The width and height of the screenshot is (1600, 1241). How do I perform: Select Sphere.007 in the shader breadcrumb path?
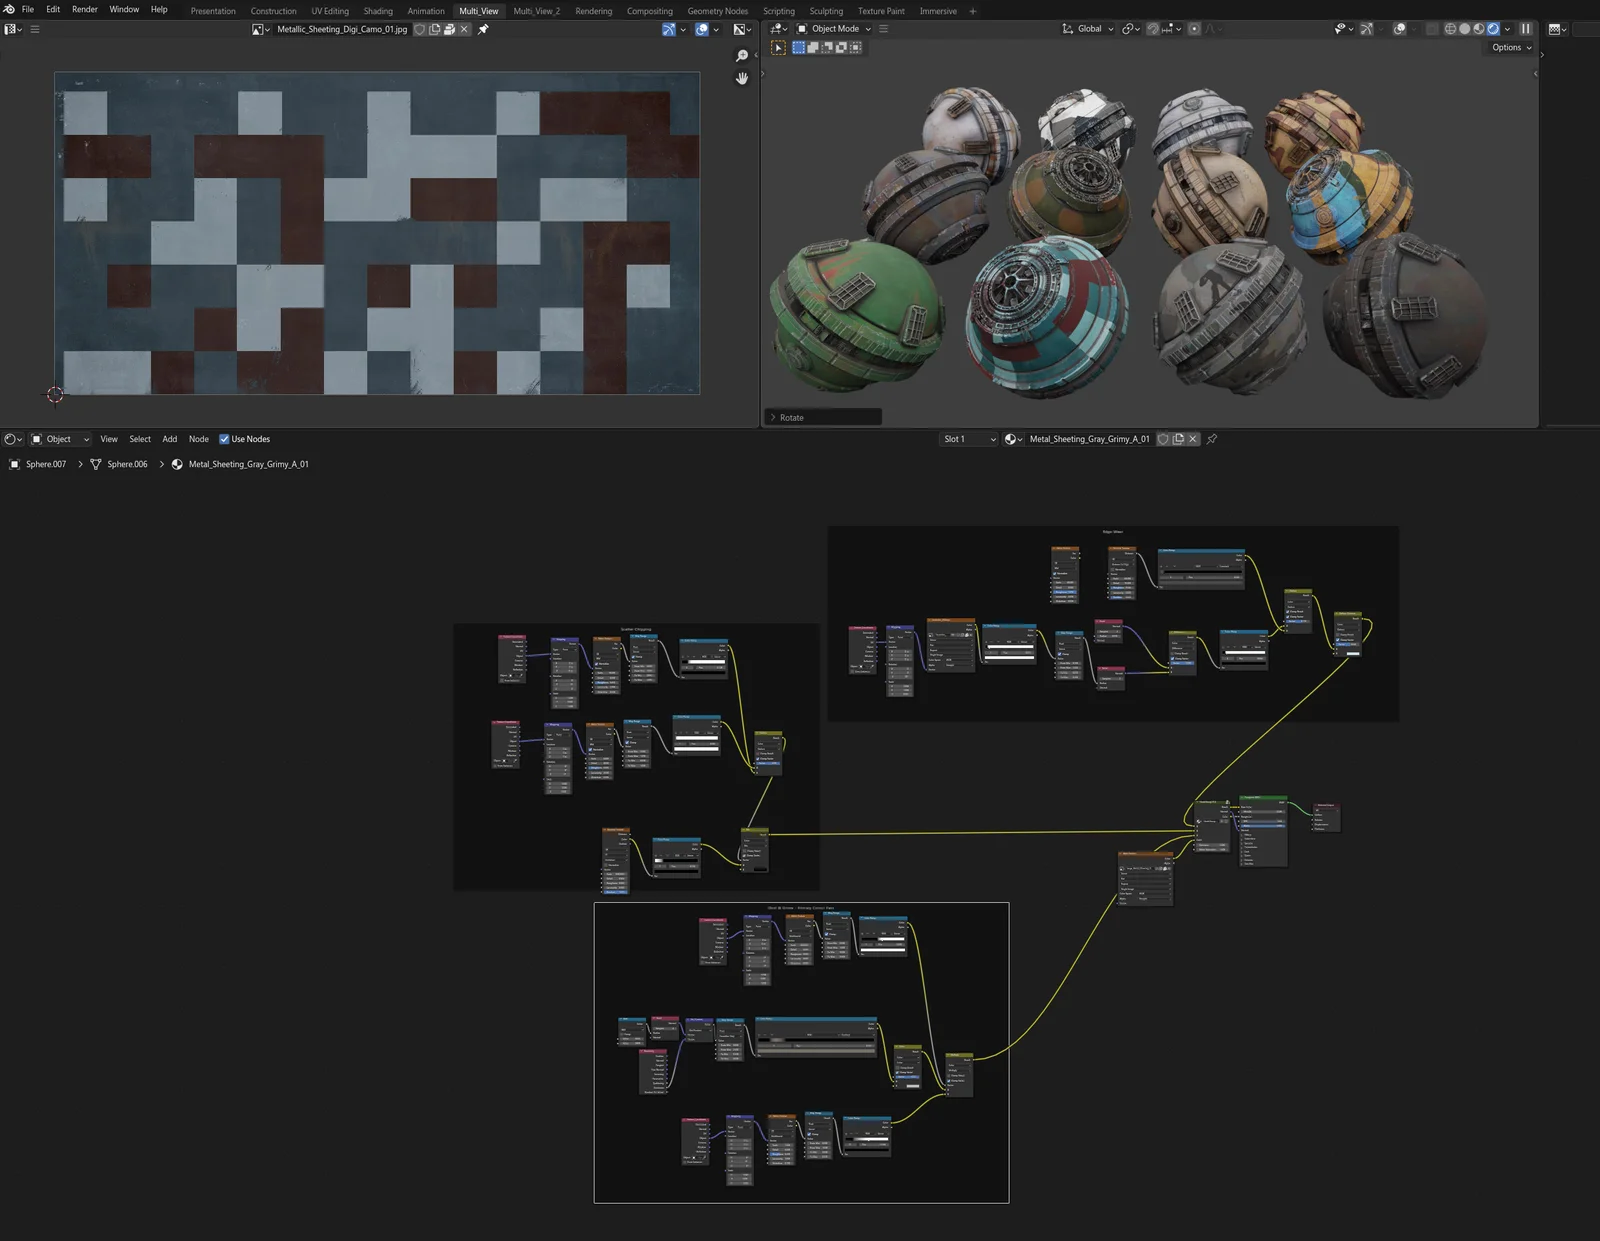46,464
